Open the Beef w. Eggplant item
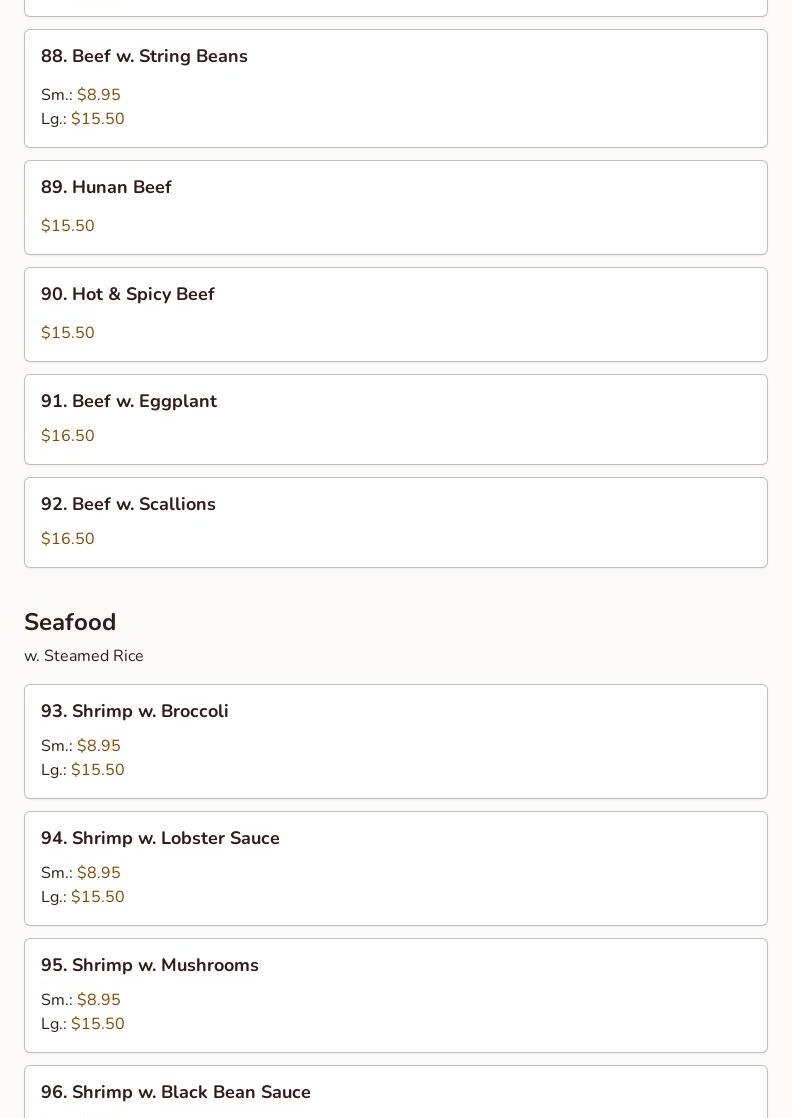Screen dimensions: 792x1118 pos(129,402)
